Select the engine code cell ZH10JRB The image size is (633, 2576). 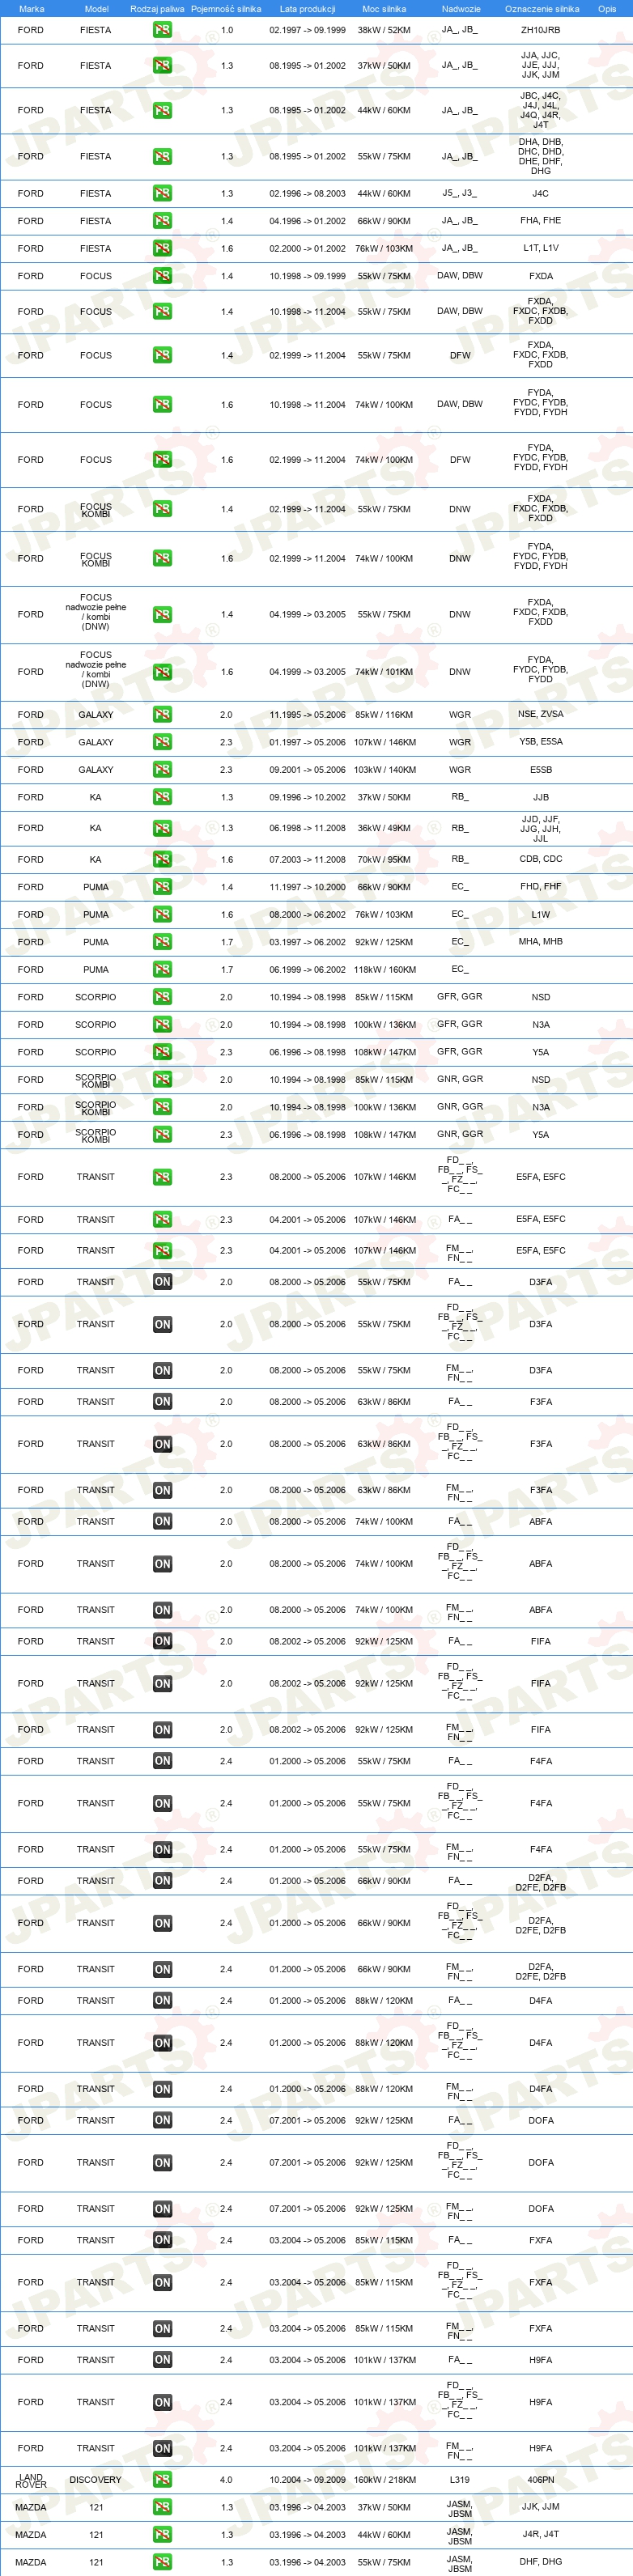click(540, 30)
